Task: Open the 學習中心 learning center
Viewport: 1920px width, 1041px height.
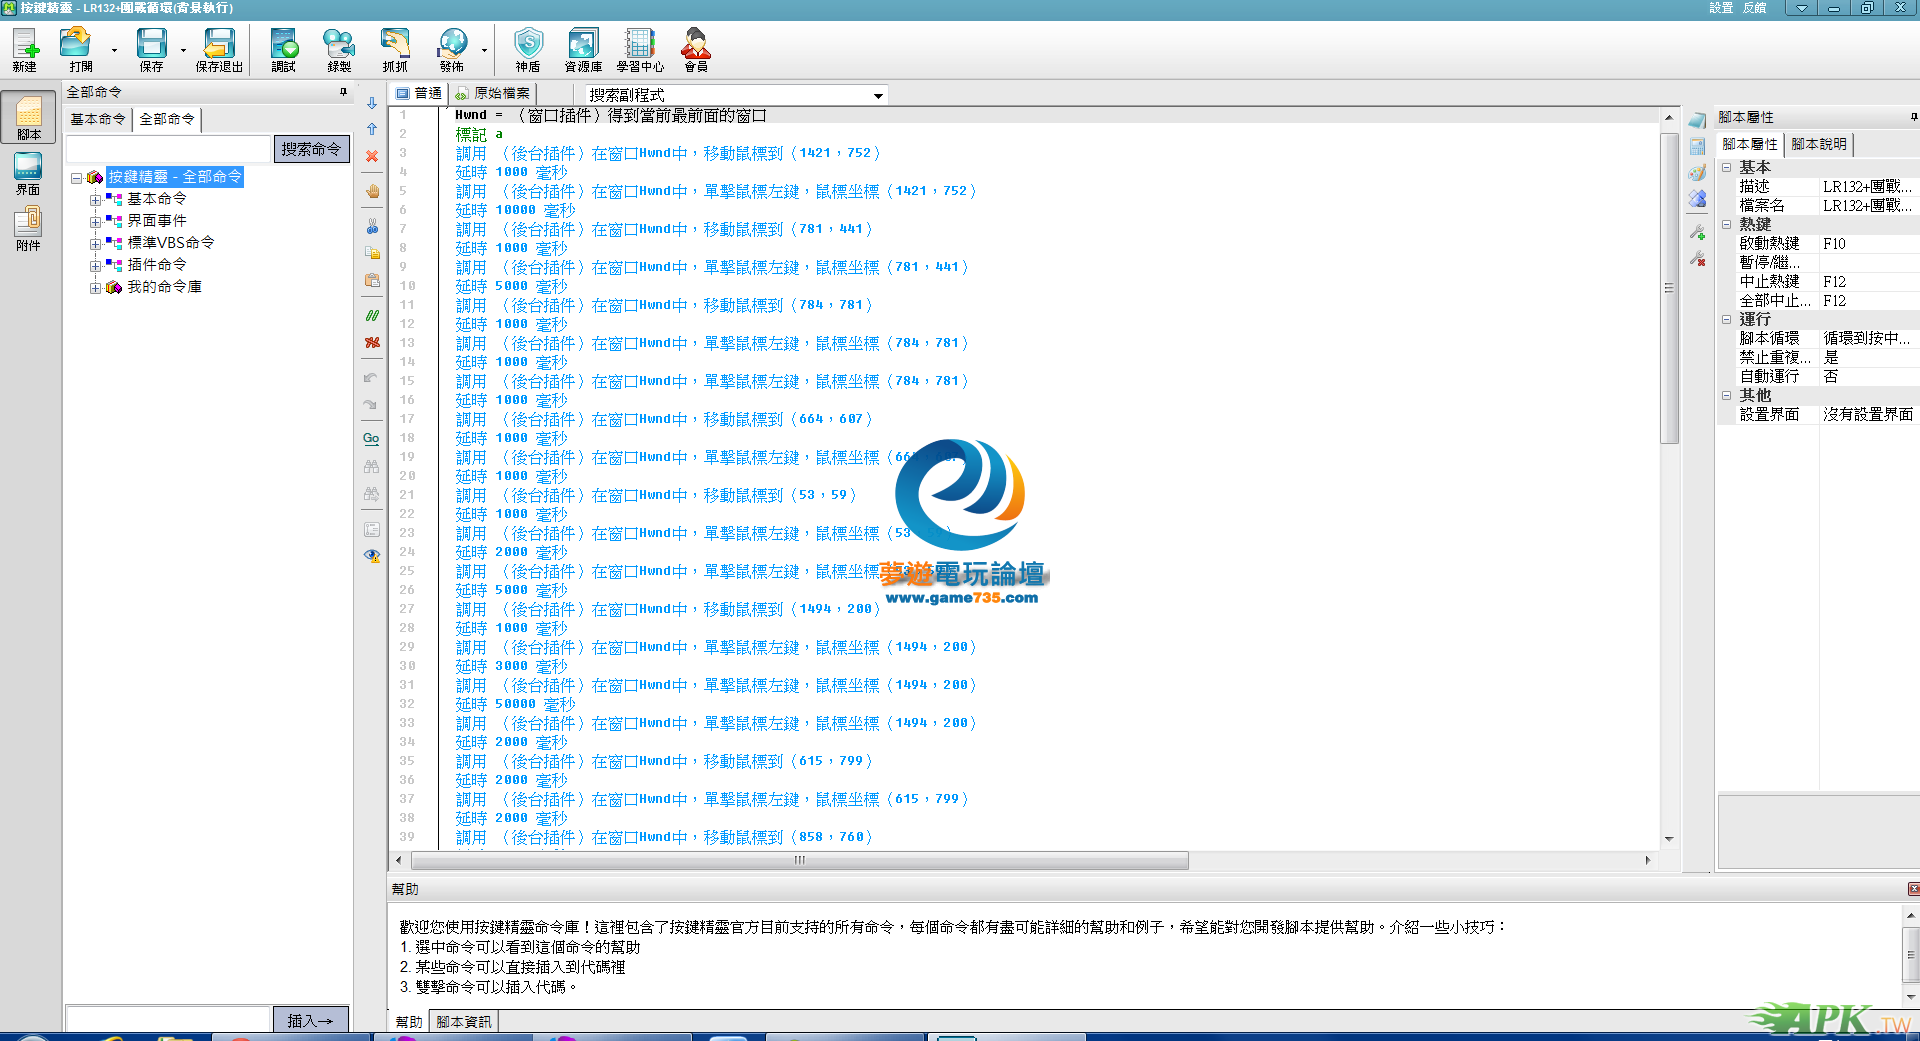Action: (x=640, y=49)
